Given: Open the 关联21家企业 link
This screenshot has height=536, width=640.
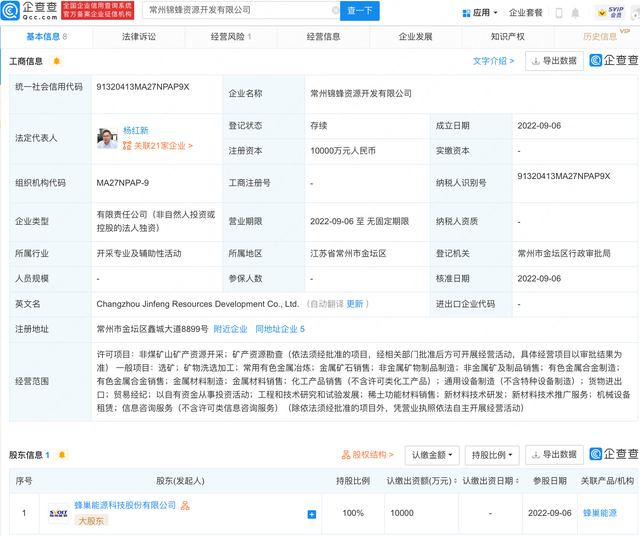Looking at the screenshot, I should point(158,146).
